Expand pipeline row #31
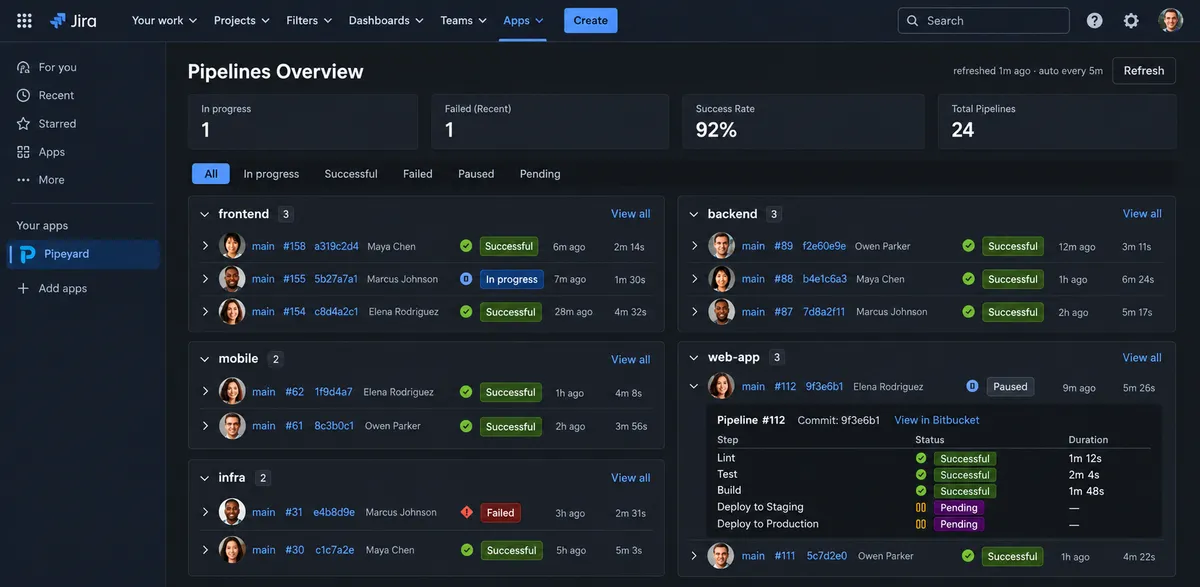The width and height of the screenshot is (1200, 587). (x=205, y=512)
